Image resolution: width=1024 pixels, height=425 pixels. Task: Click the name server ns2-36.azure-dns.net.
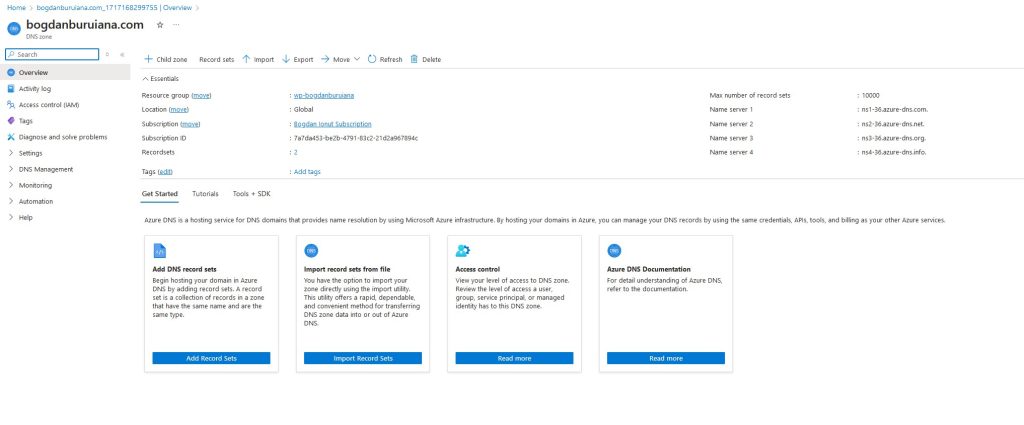[893, 124]
